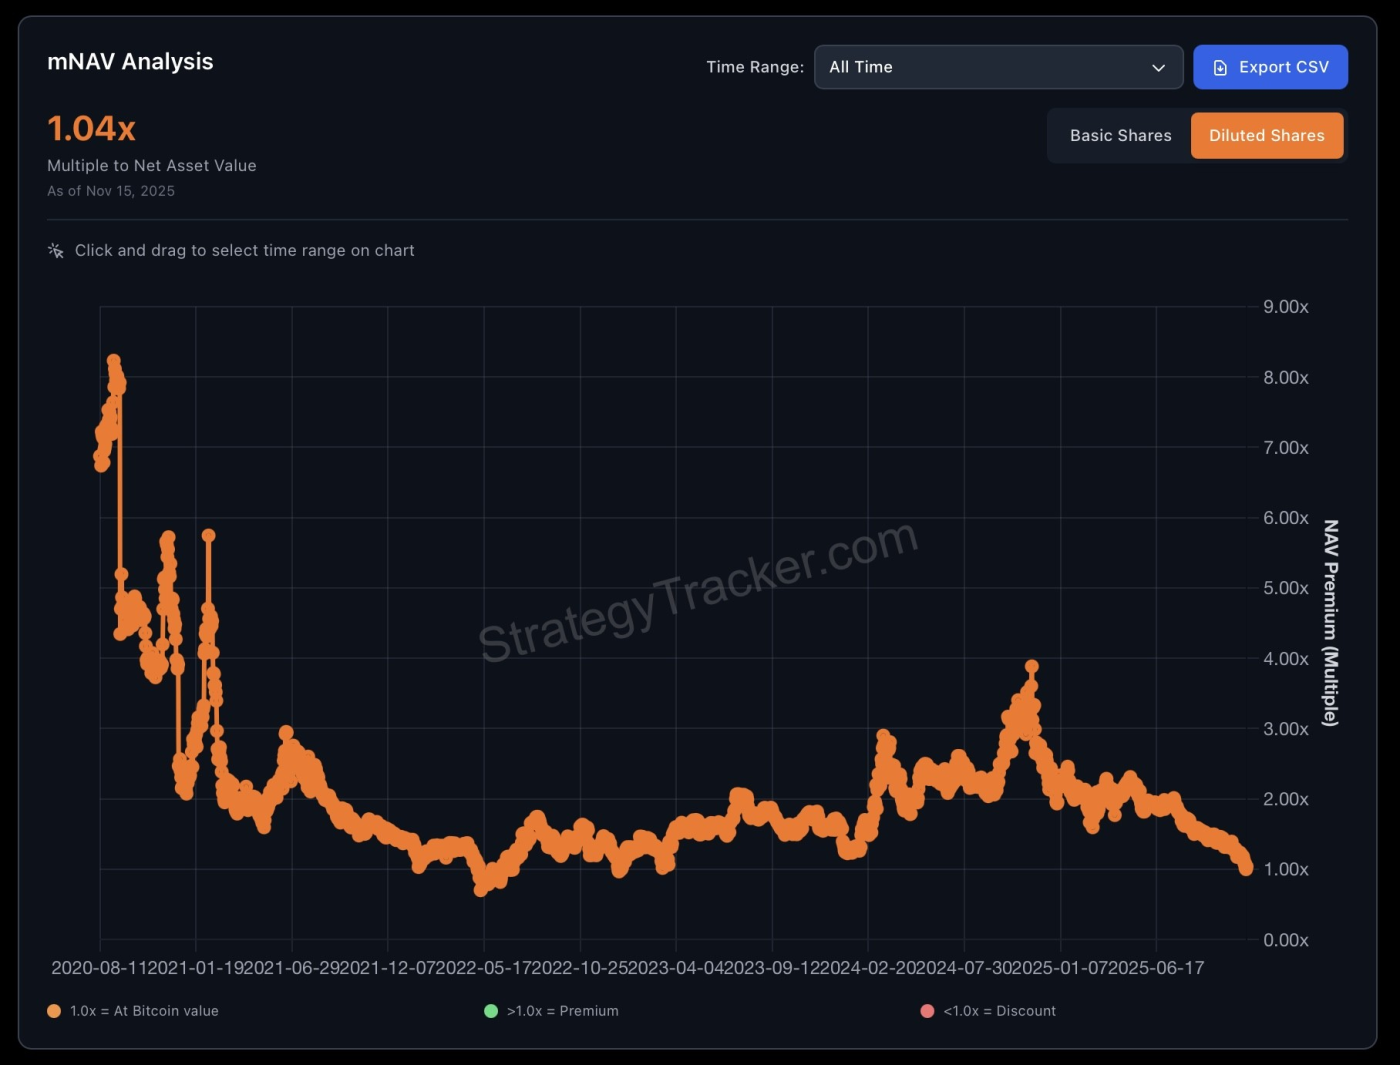Click the "<1.0x = Discount" legend label

(998, 1011)
